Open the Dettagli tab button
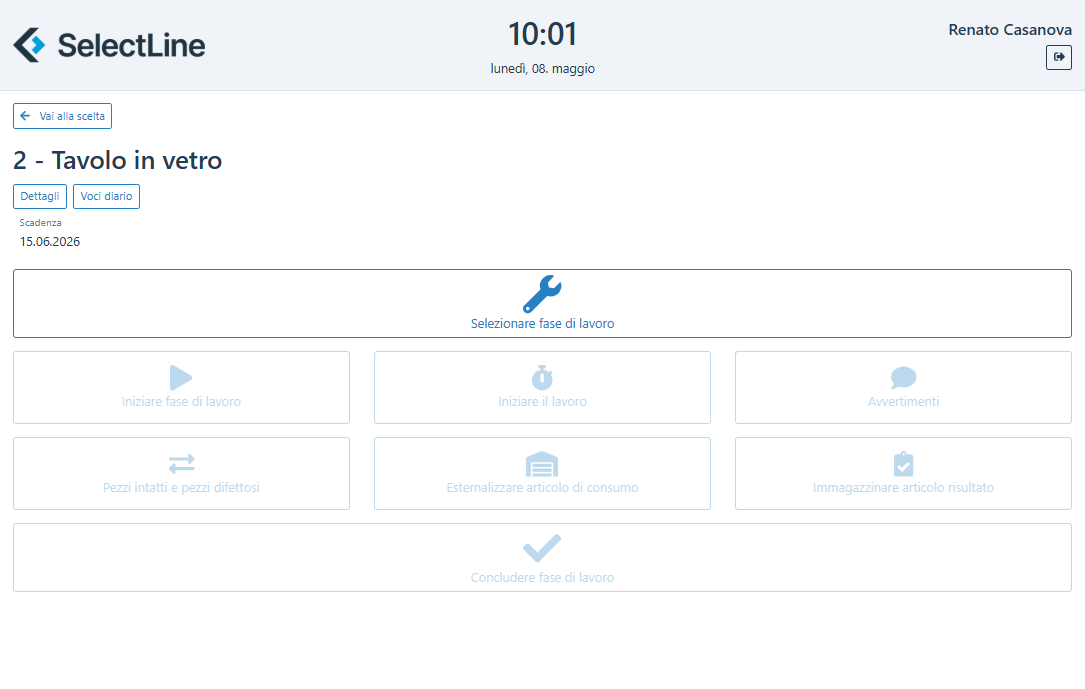Image resolution: width=1085 pixels, height=689 pixels. [x=40, y=196]
